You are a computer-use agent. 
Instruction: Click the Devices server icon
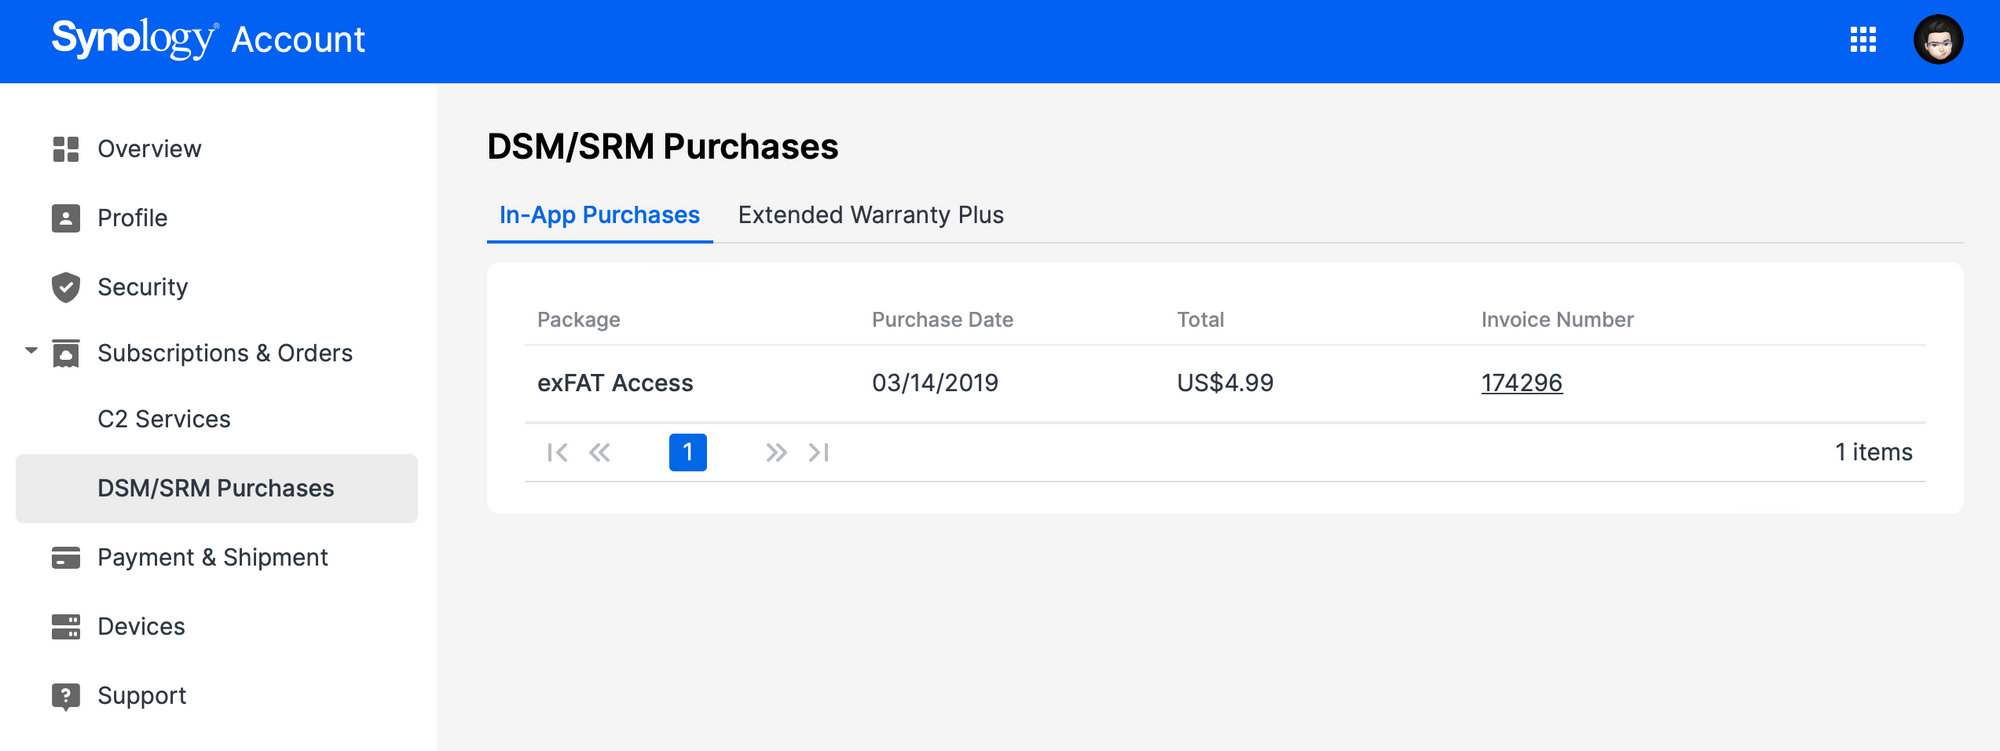(x=66, y=626)
